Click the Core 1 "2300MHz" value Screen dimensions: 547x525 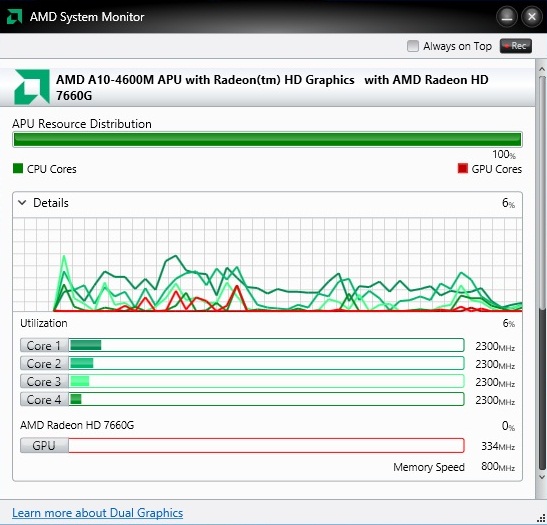pos(495,346)
